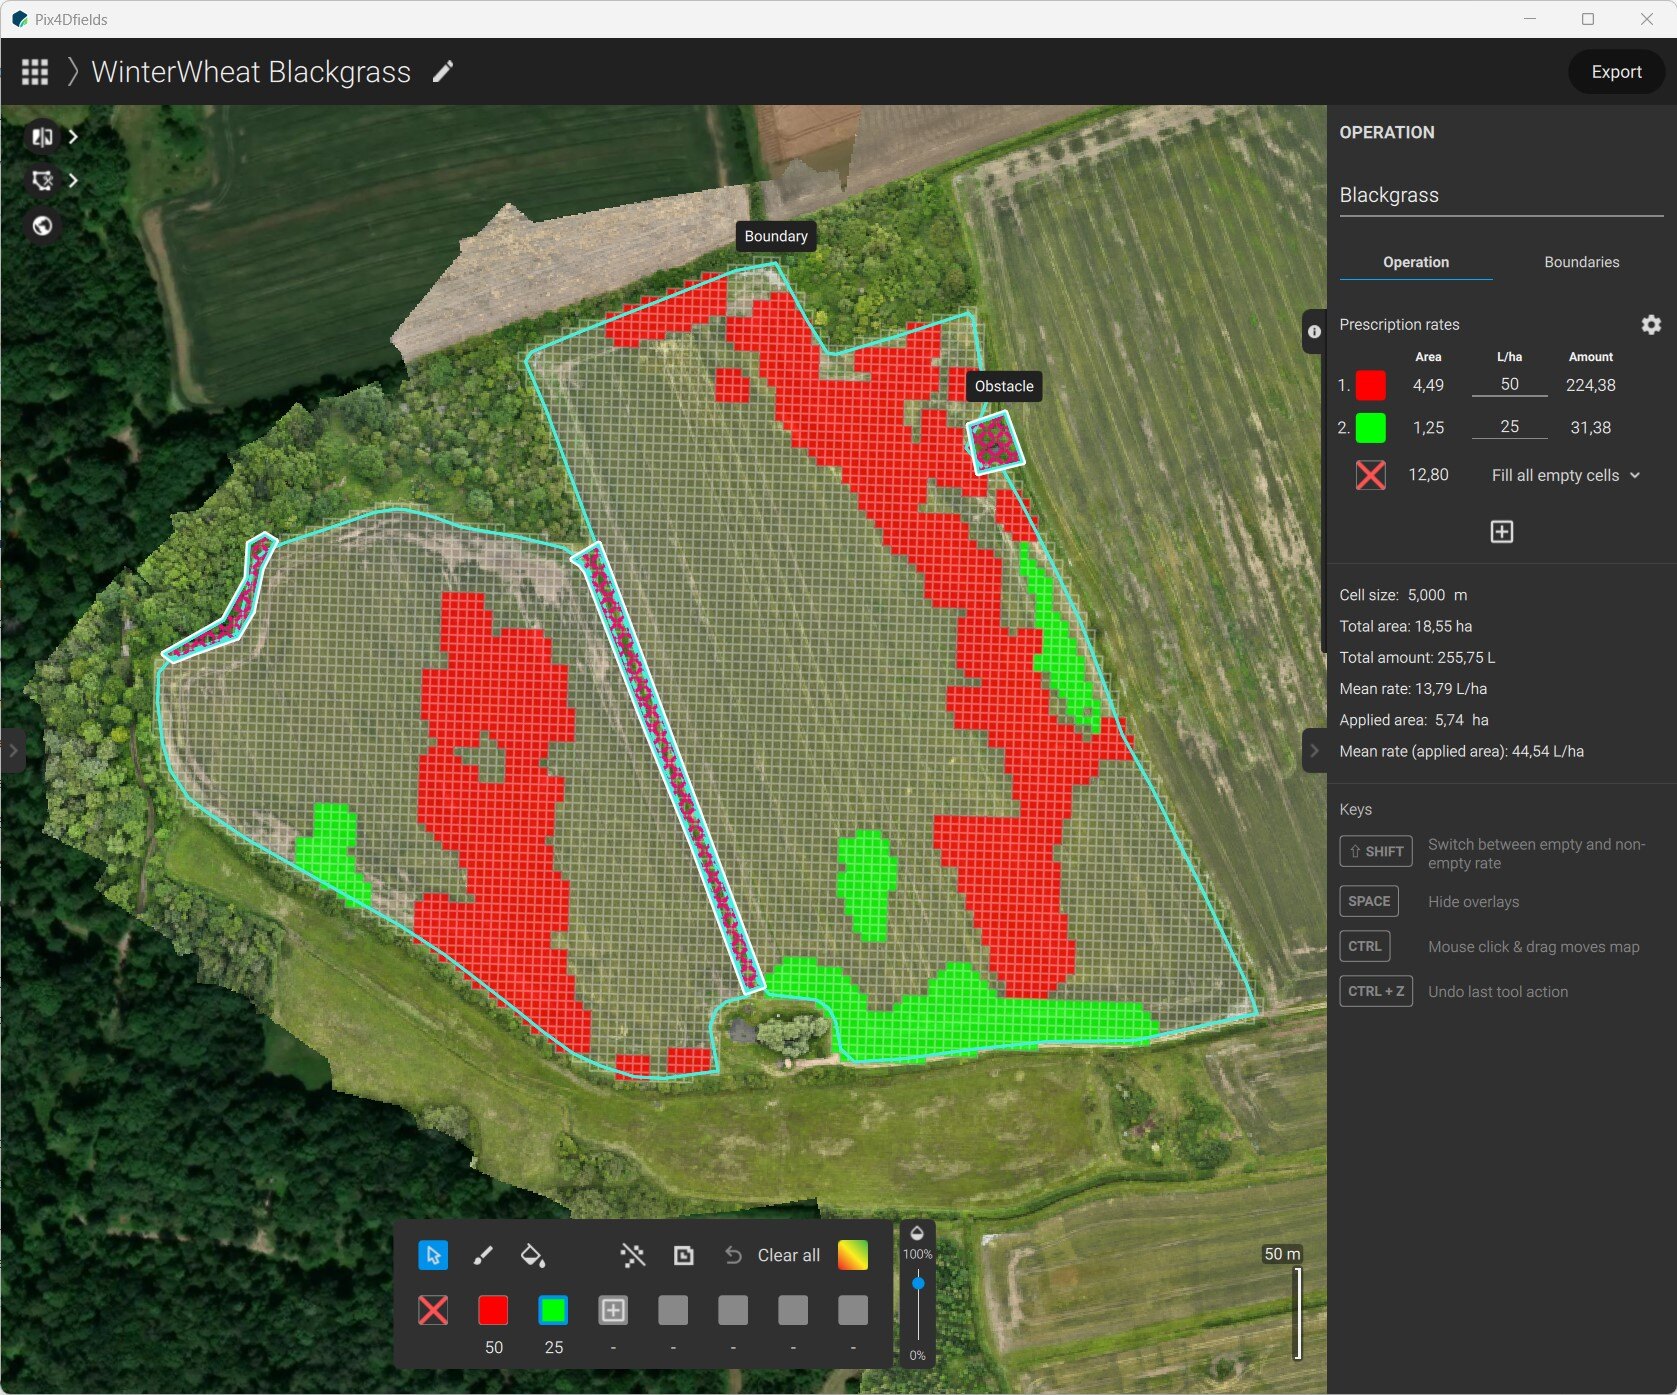Activate the magic wand auto-select tool

click(x=633, y=1256)
